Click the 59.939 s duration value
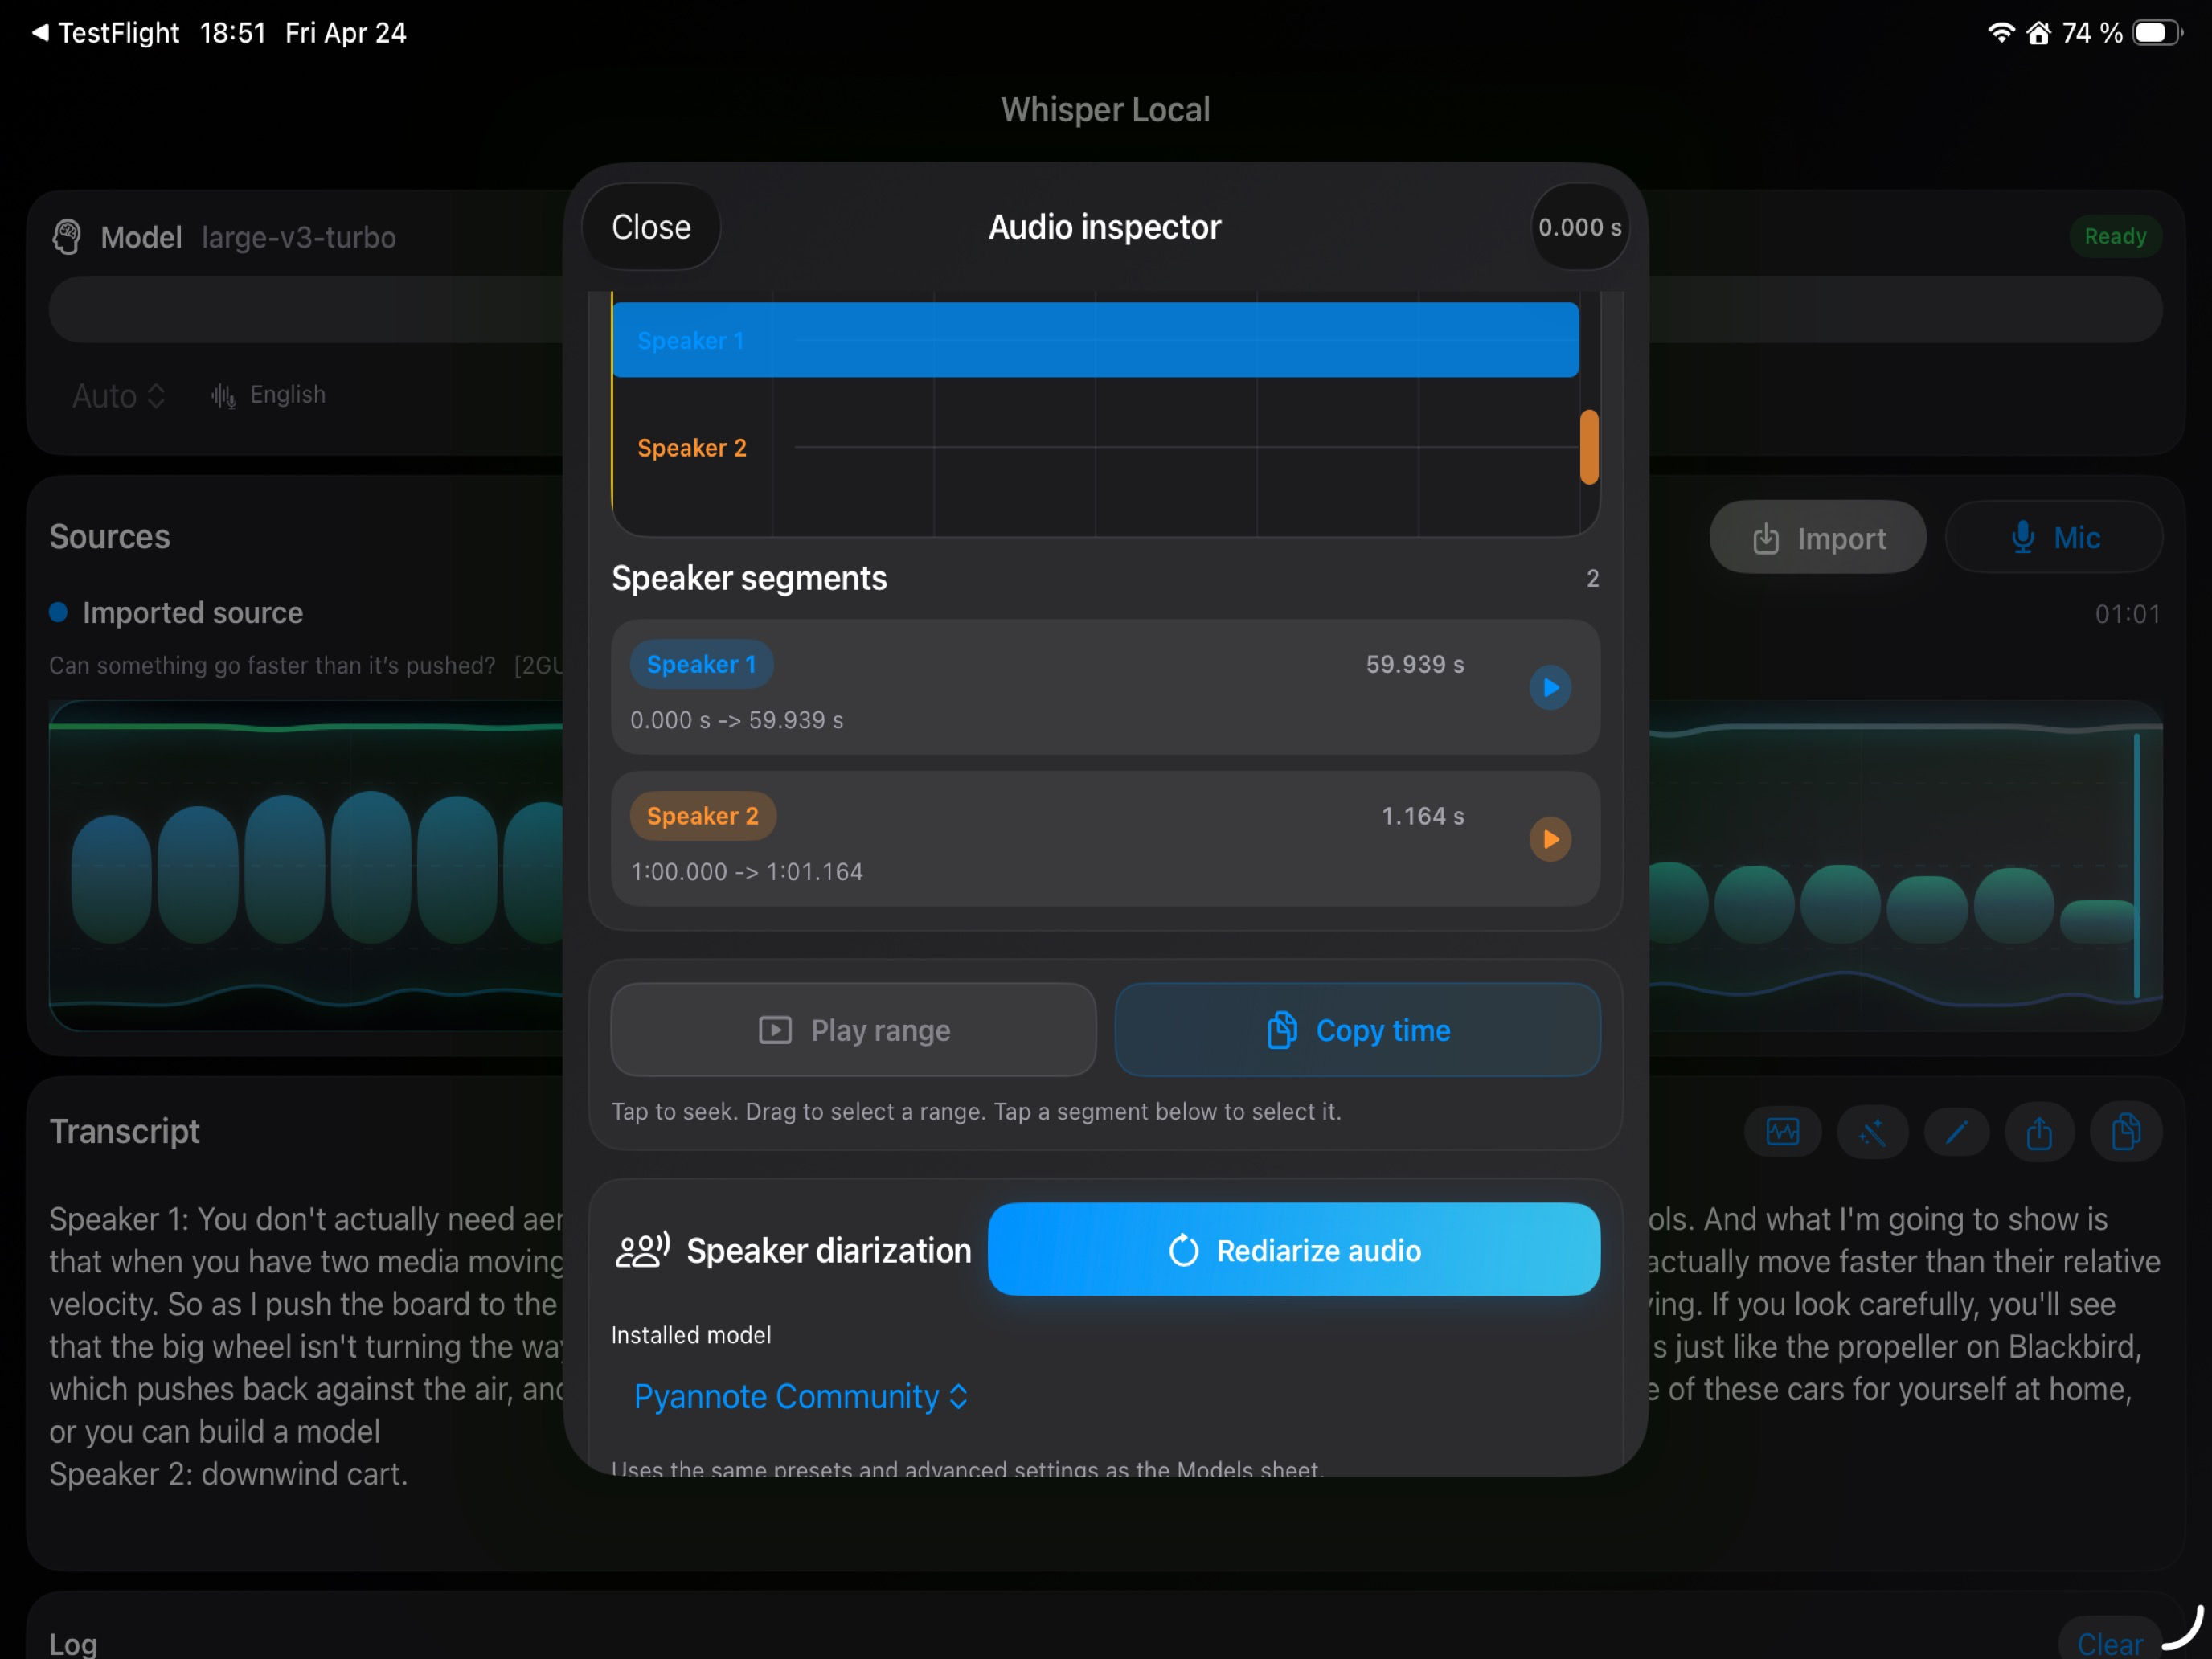 [1414, 664]
